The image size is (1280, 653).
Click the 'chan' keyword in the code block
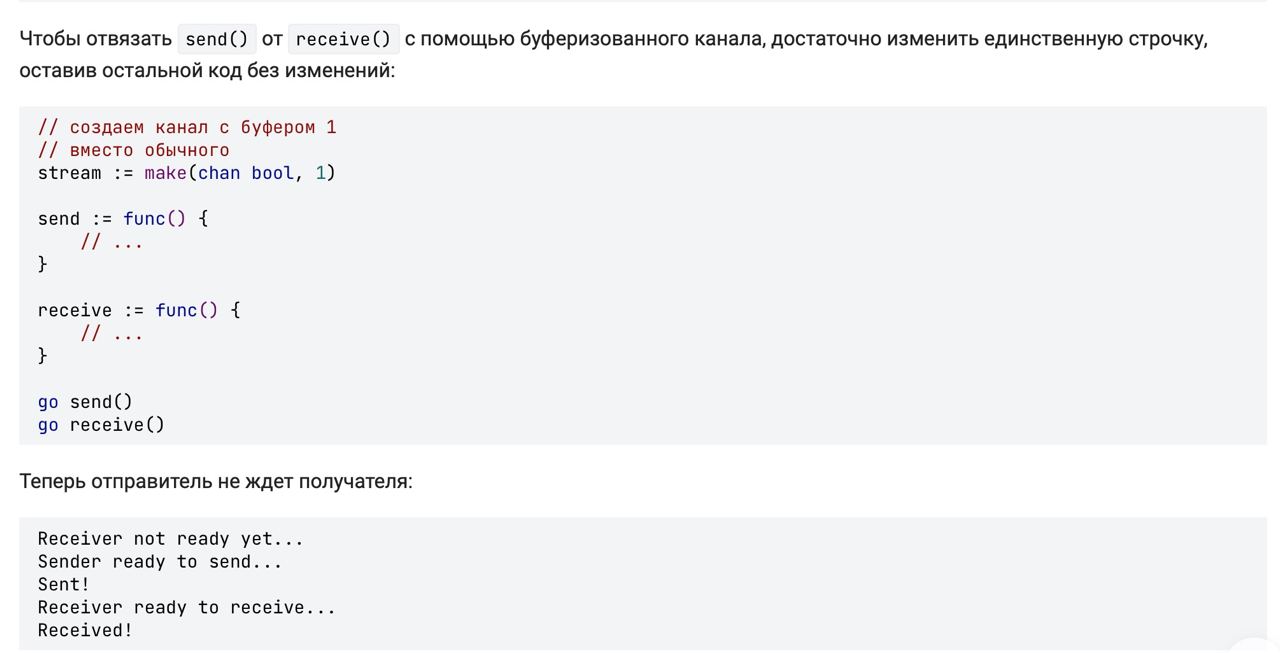coord(219,173)
